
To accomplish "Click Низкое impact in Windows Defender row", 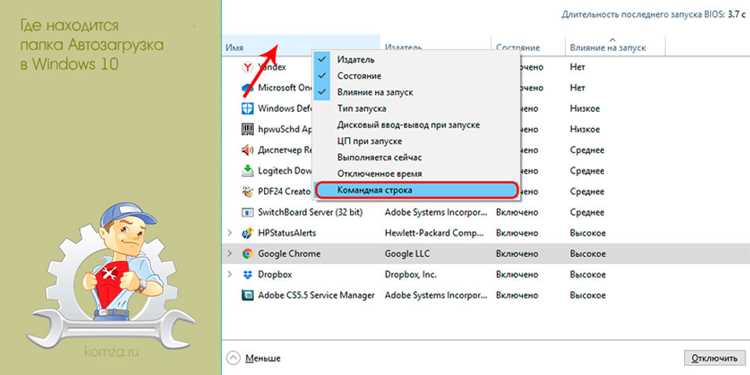I will pyautogui.click(x=585, y=109).
